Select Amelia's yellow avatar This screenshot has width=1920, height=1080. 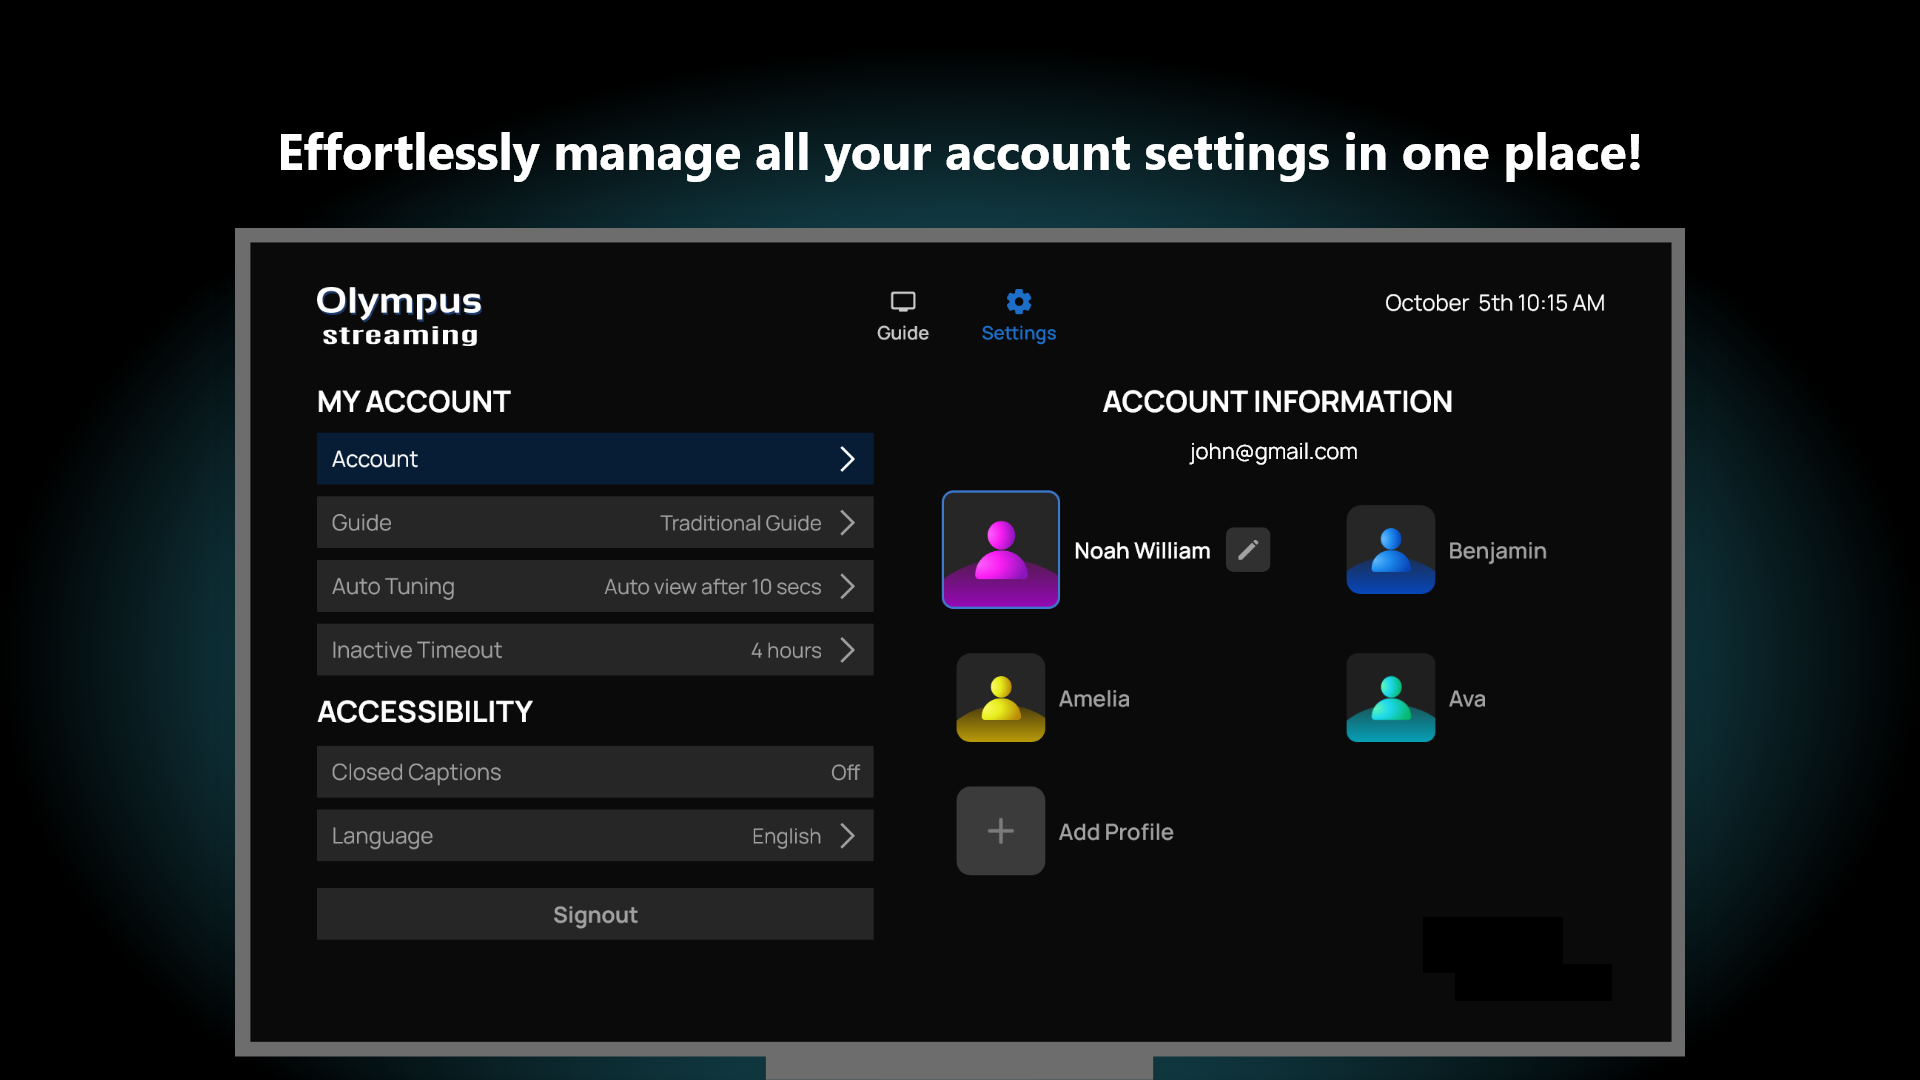[x=1001, y=698]
